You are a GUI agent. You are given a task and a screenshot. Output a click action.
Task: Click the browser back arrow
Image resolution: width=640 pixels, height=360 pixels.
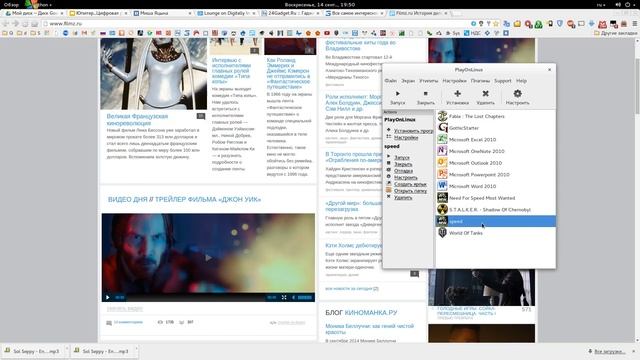(x=6, y=24)
